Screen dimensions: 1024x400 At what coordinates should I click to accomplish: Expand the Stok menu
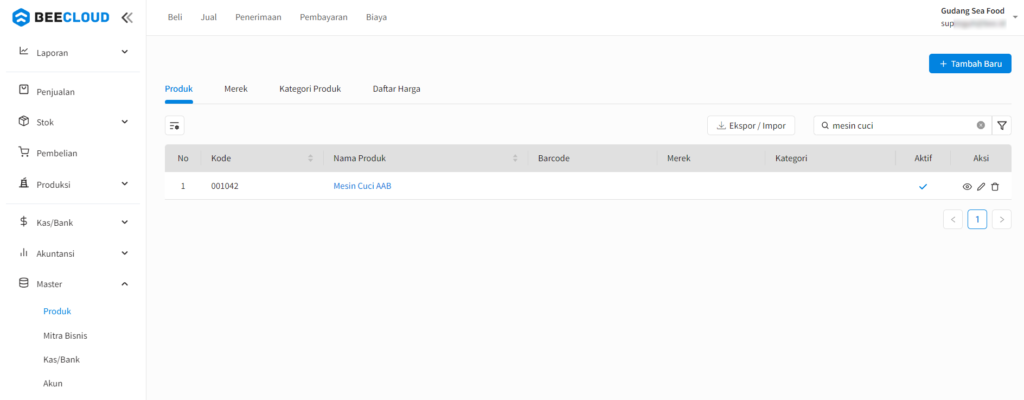[x=125, y=122]
